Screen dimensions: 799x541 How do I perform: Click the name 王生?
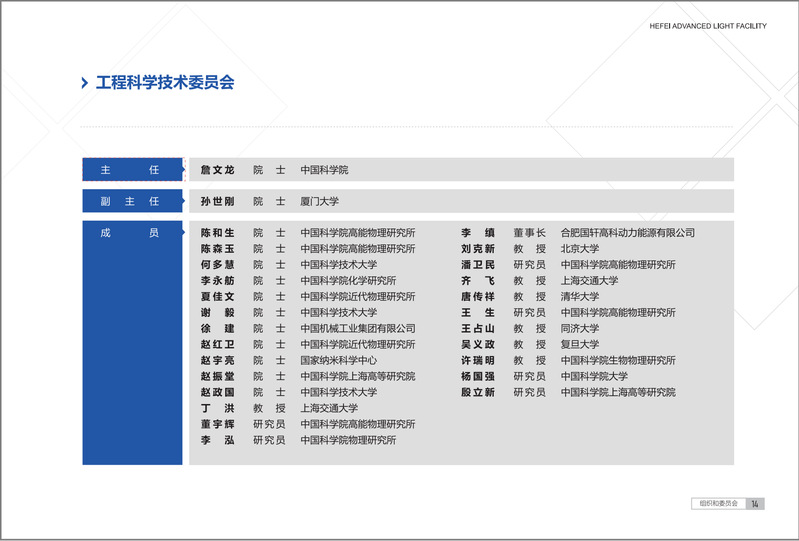coord(478,313)
